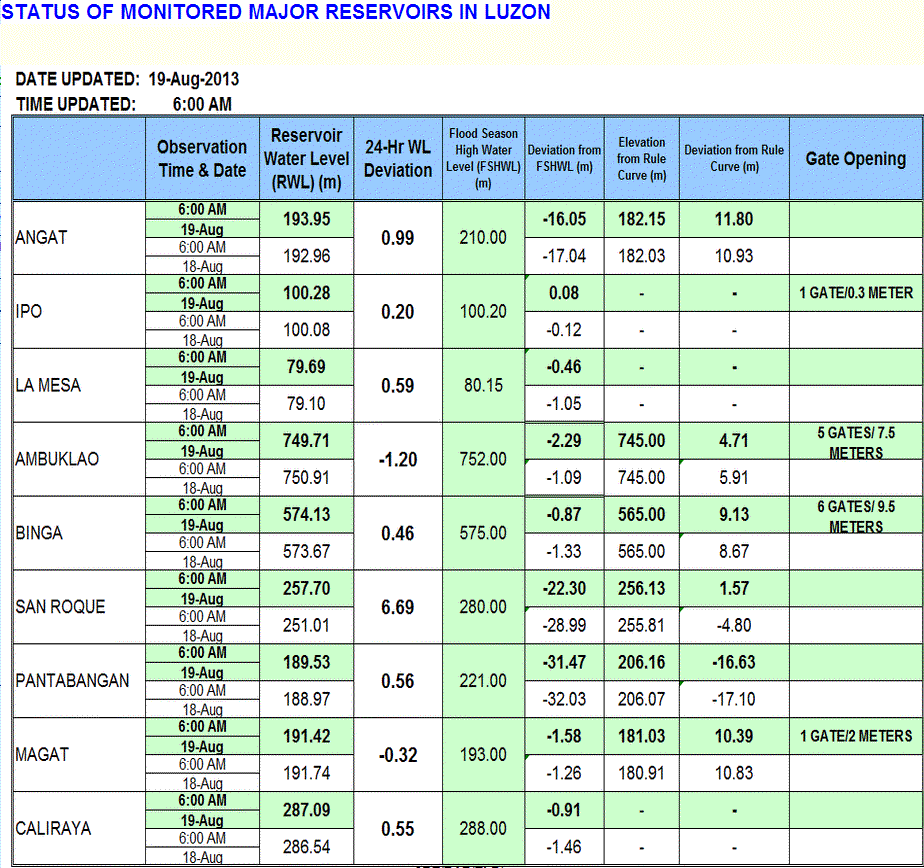
Task: Select ANGAT rule curve elevation 182.15
Action: click(641, 219)
